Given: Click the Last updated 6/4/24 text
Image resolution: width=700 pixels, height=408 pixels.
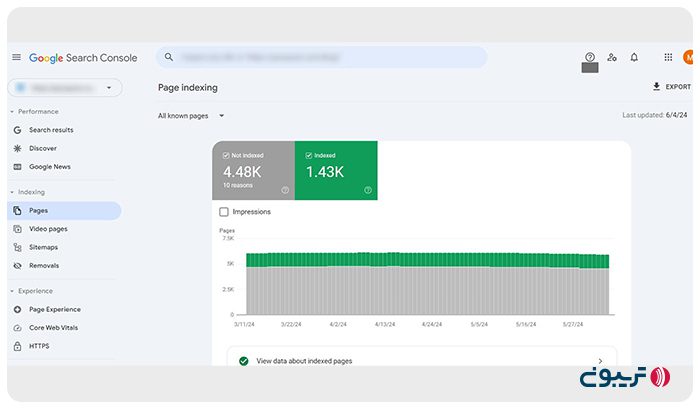Looking at the screenshot, I should click(x=654, y=115).
